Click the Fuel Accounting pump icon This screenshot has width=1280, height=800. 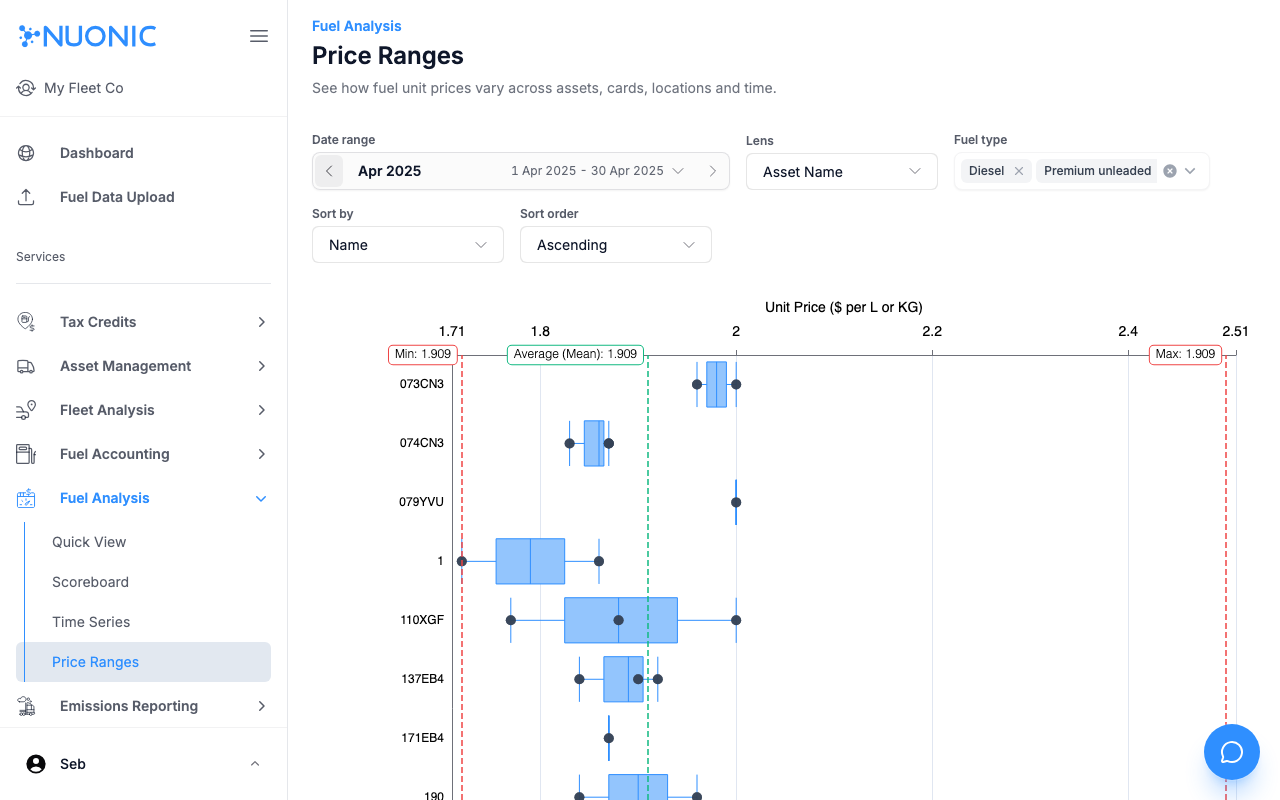(x=26, y=454)
